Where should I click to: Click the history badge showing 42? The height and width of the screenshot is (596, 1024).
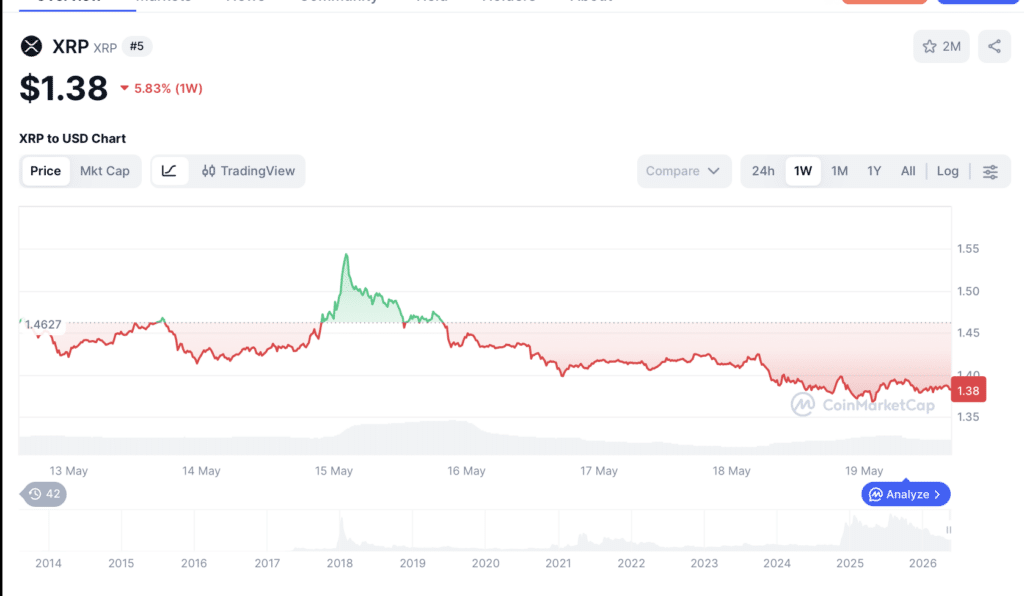[44, 494]
